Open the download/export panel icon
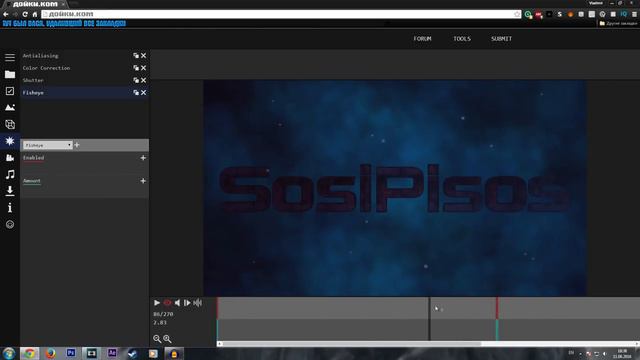 point(10,191)
